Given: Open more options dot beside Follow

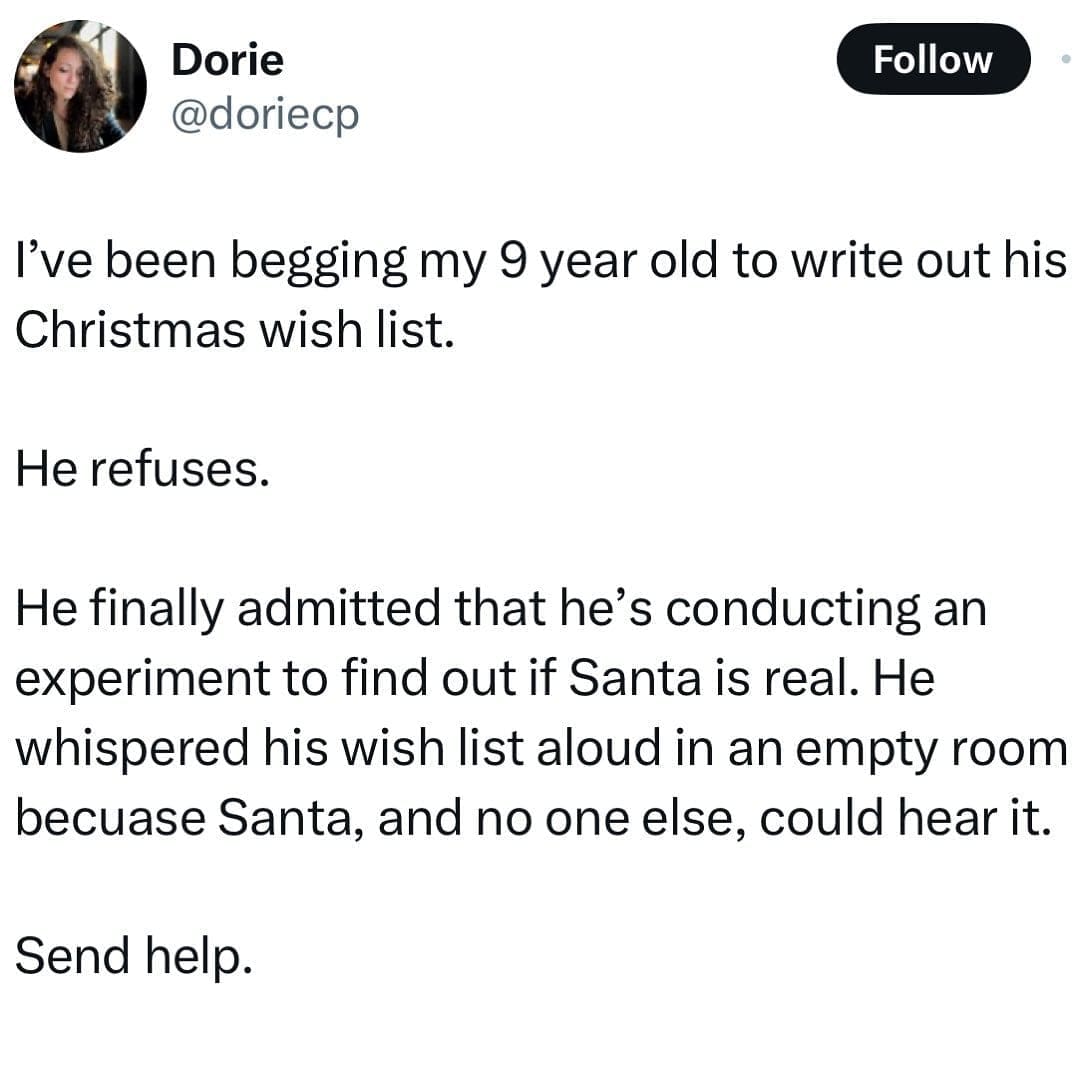Looking at the screenshot, I should (1064, 59).
